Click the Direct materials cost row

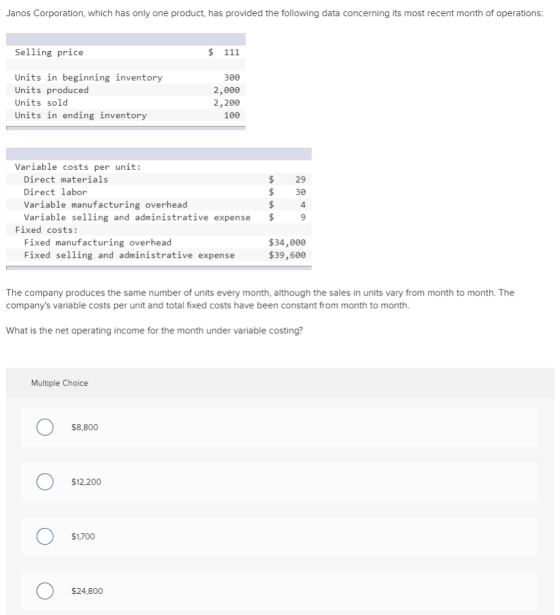point(159,179)
